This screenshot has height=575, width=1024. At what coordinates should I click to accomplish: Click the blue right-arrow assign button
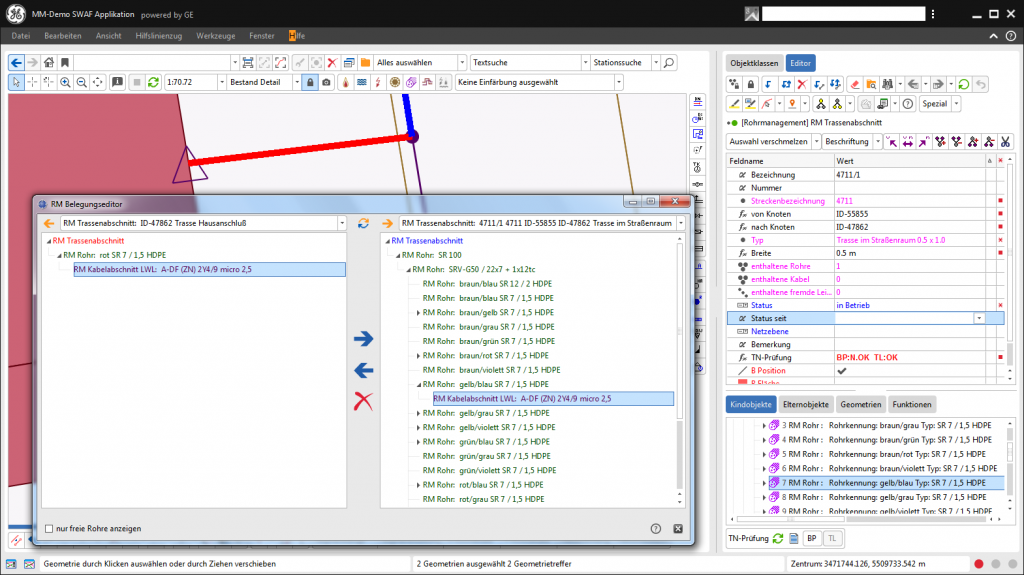pyautogui.click(x=363, y=339)
